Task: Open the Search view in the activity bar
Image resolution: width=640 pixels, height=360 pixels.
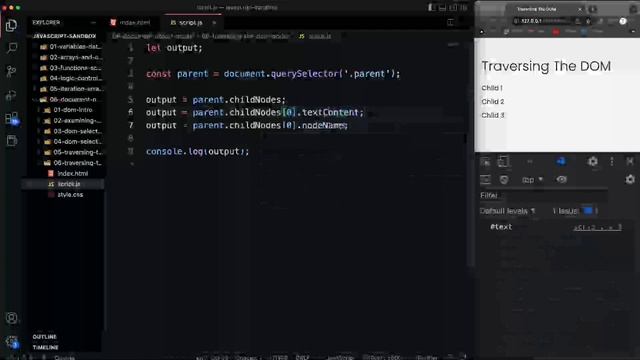Action: [11, 48]
